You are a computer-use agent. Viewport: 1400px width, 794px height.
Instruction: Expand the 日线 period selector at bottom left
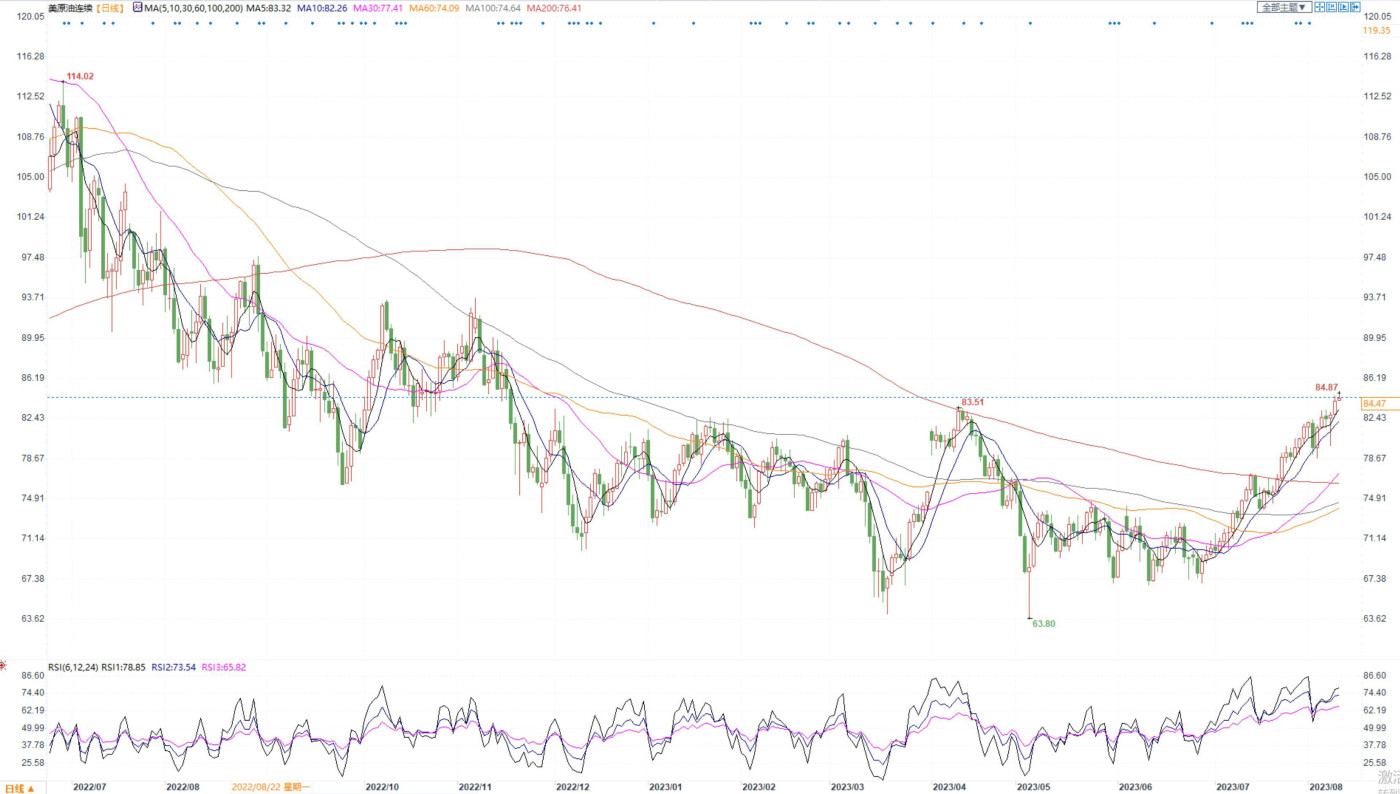[x=18, y=788]
